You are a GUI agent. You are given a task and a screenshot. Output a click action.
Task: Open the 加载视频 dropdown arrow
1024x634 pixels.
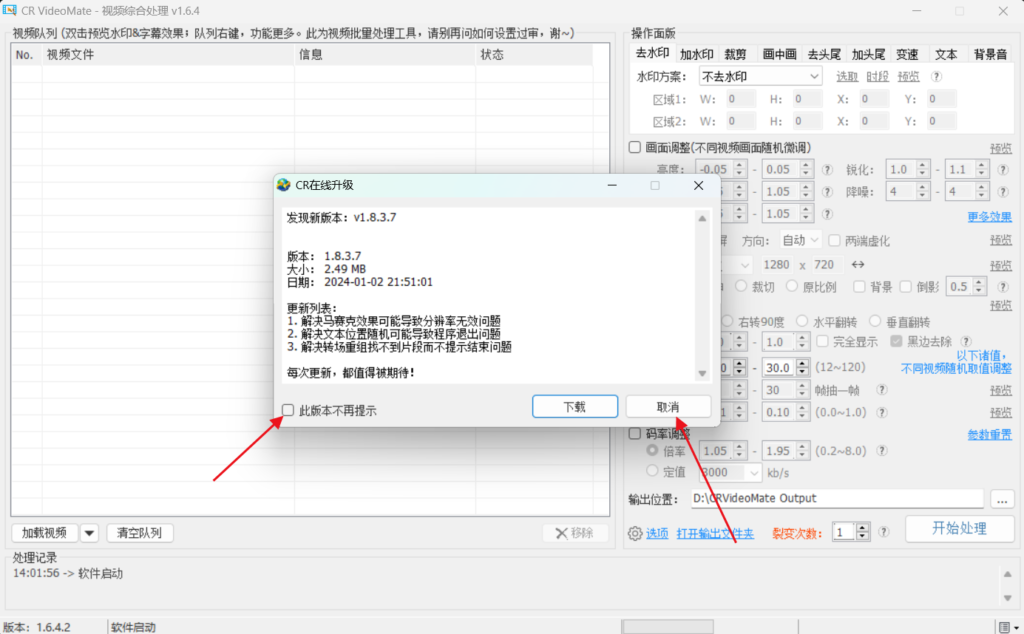pyautogui.click(x=90, y=533)
